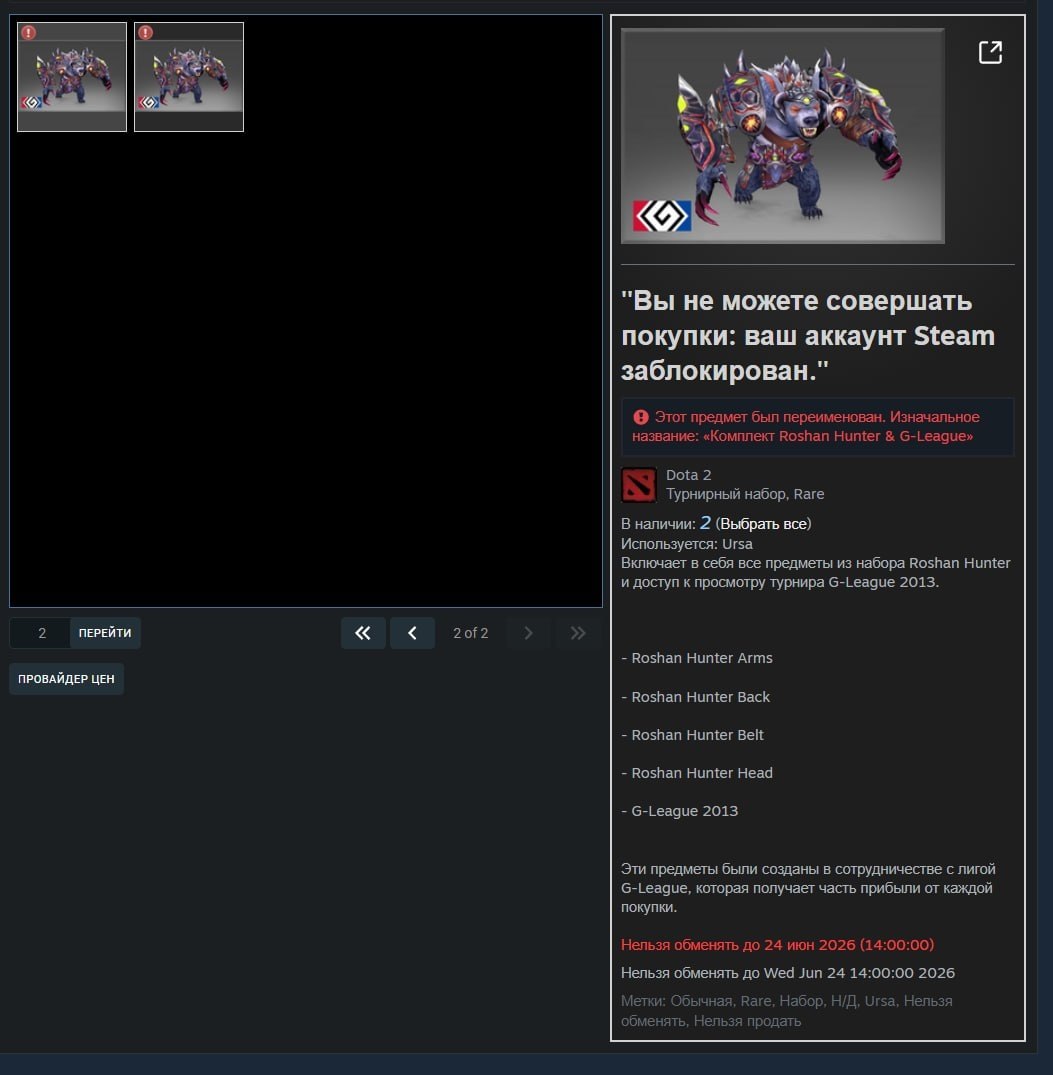Click the G-League logo on preview image
Viewport: 1053px width, 1075px height.
click(x=662, y=216)
